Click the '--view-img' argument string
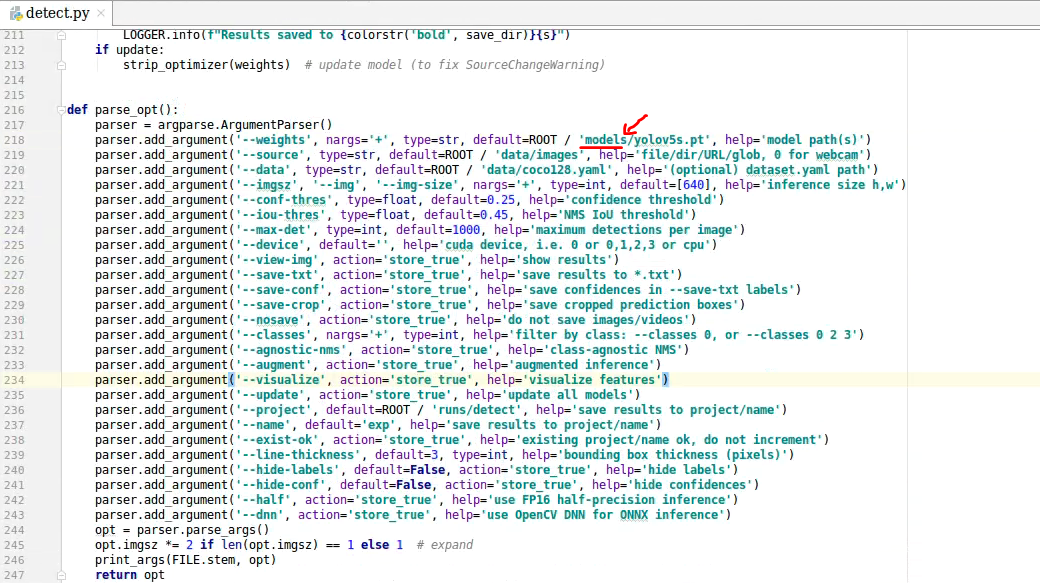The height and width of the screenshot is (583, 1040). tap(277, 260)
